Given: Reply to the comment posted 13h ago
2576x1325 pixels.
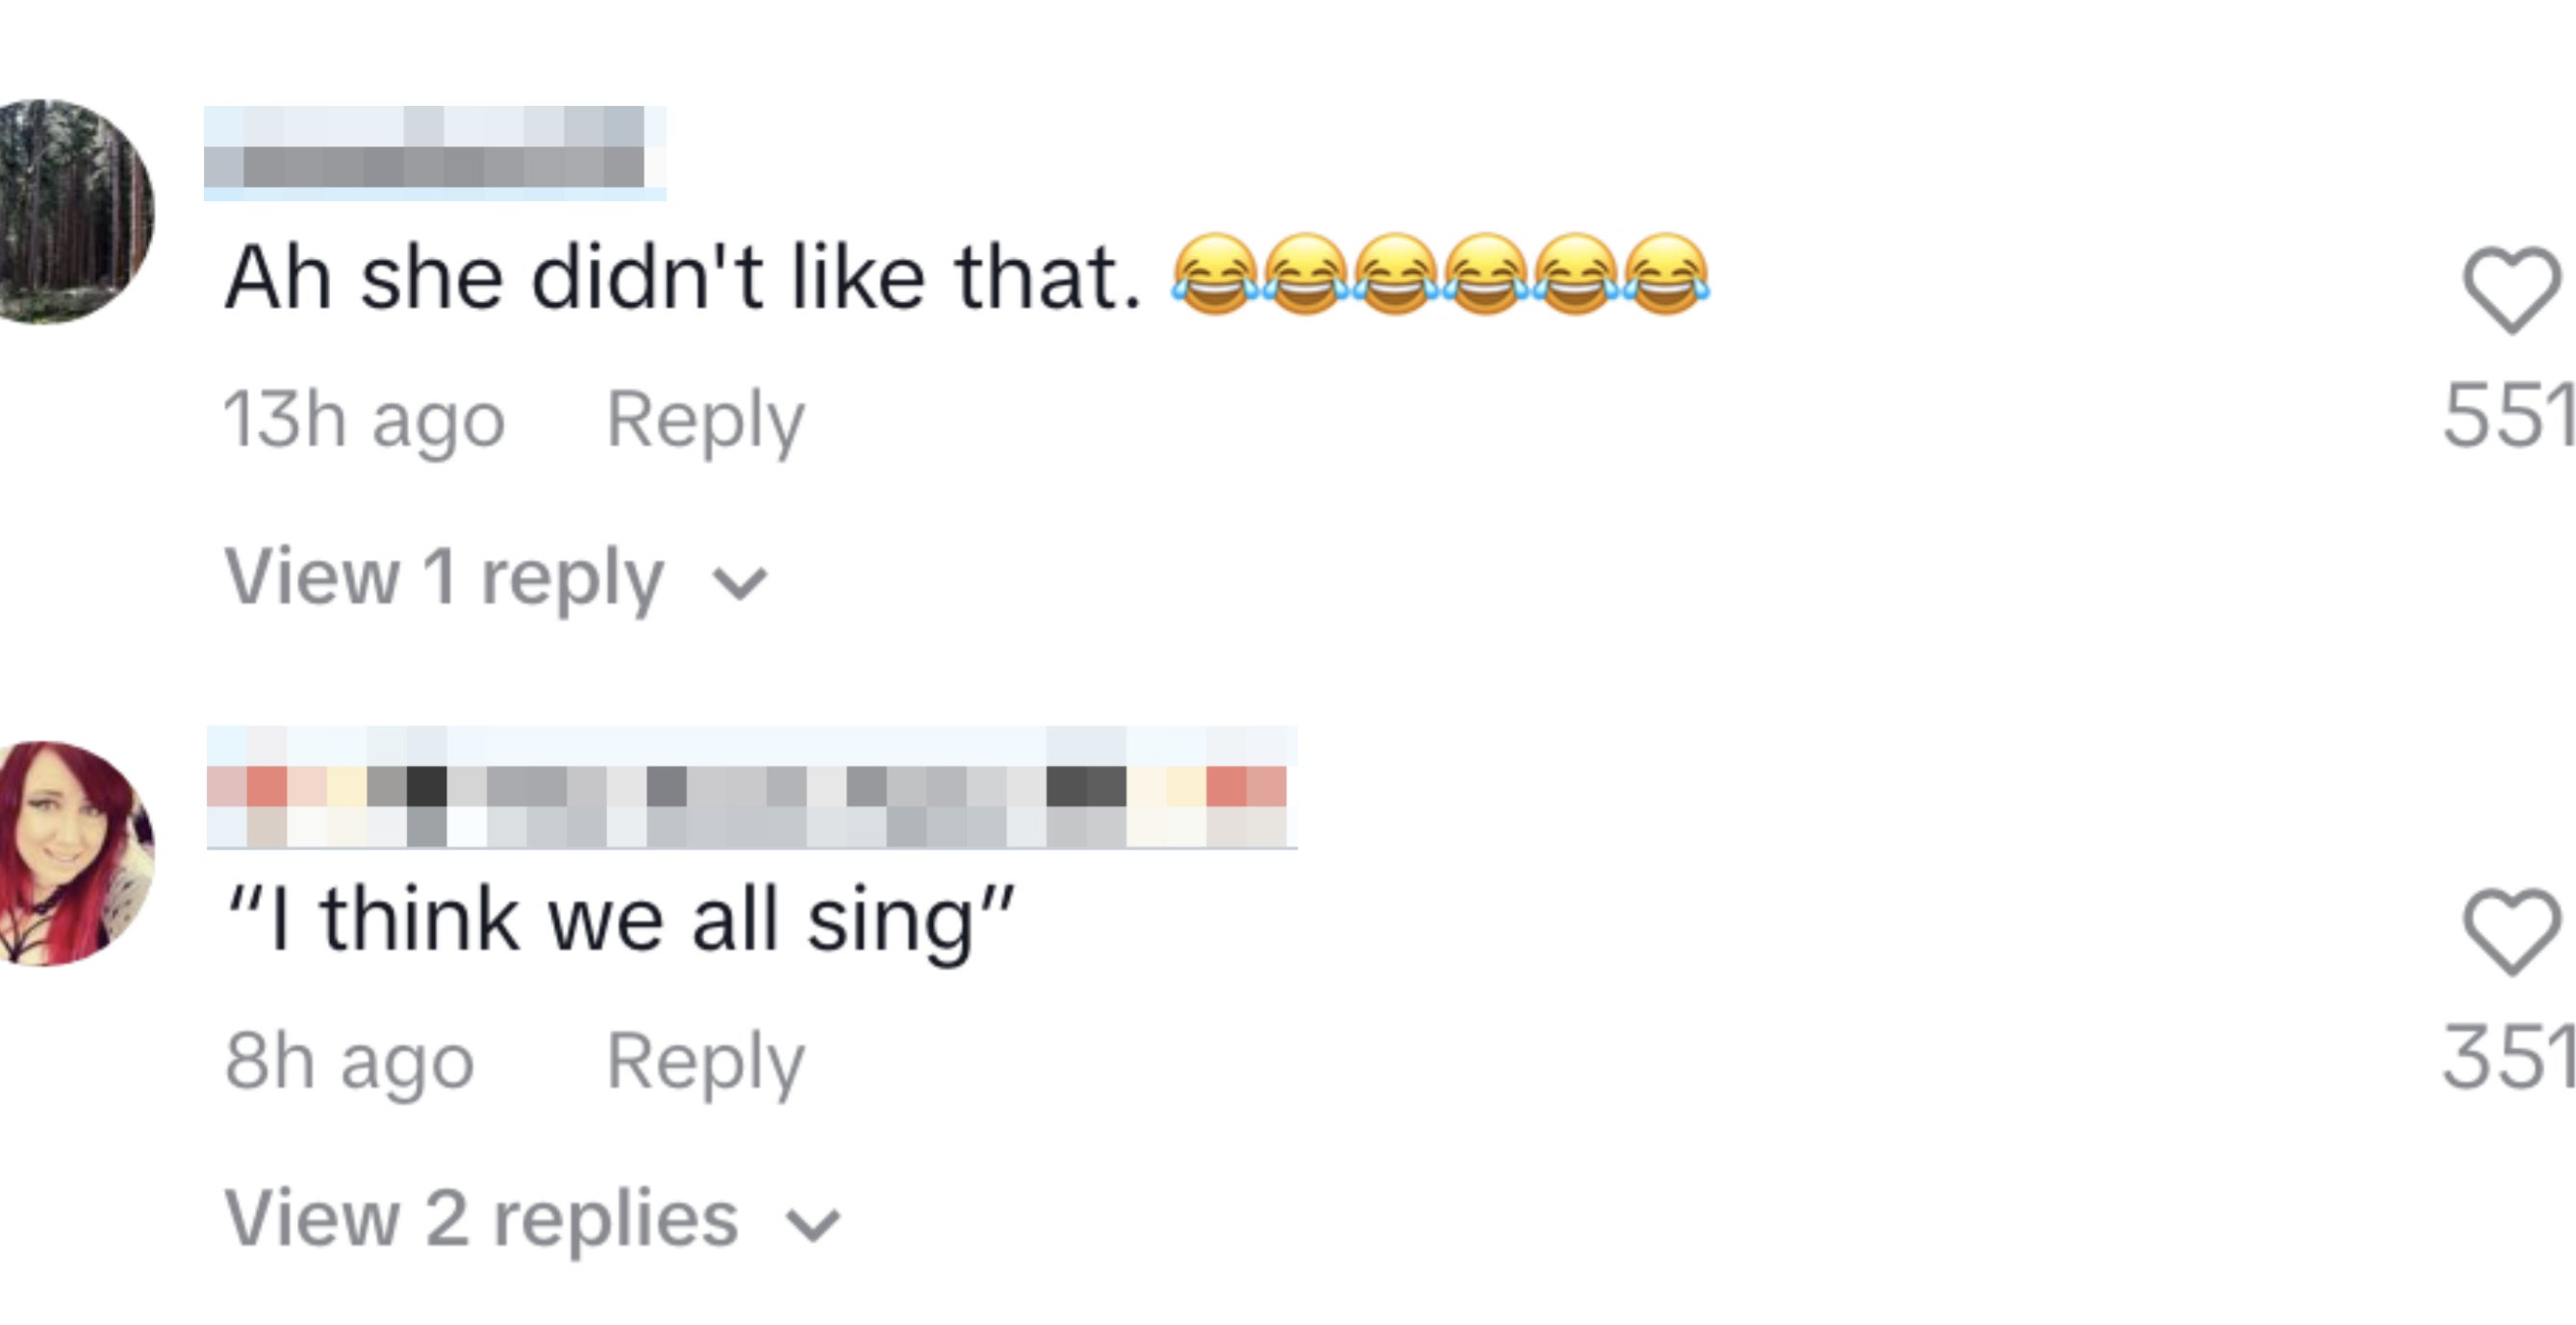Looking at the screenshot, I should click(x=705, y=420).
